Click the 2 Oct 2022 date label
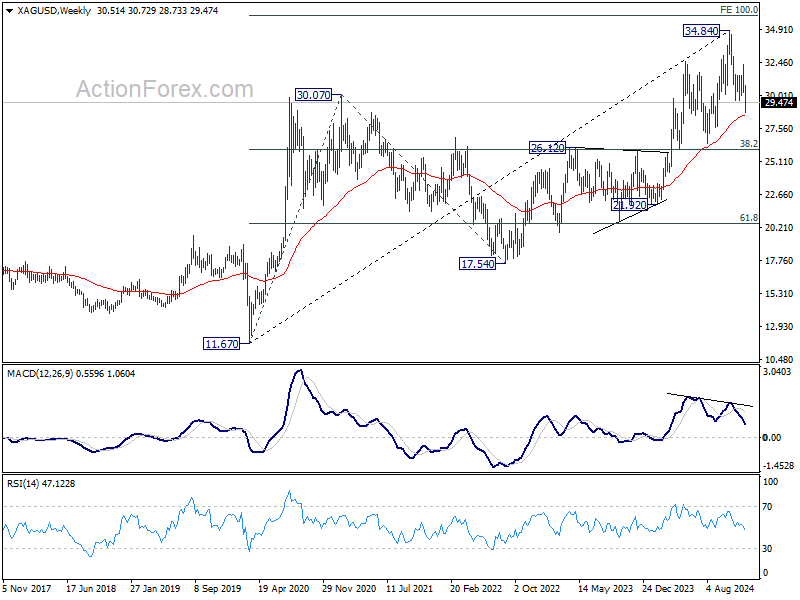The image size is (800, 600). [537, 589]
